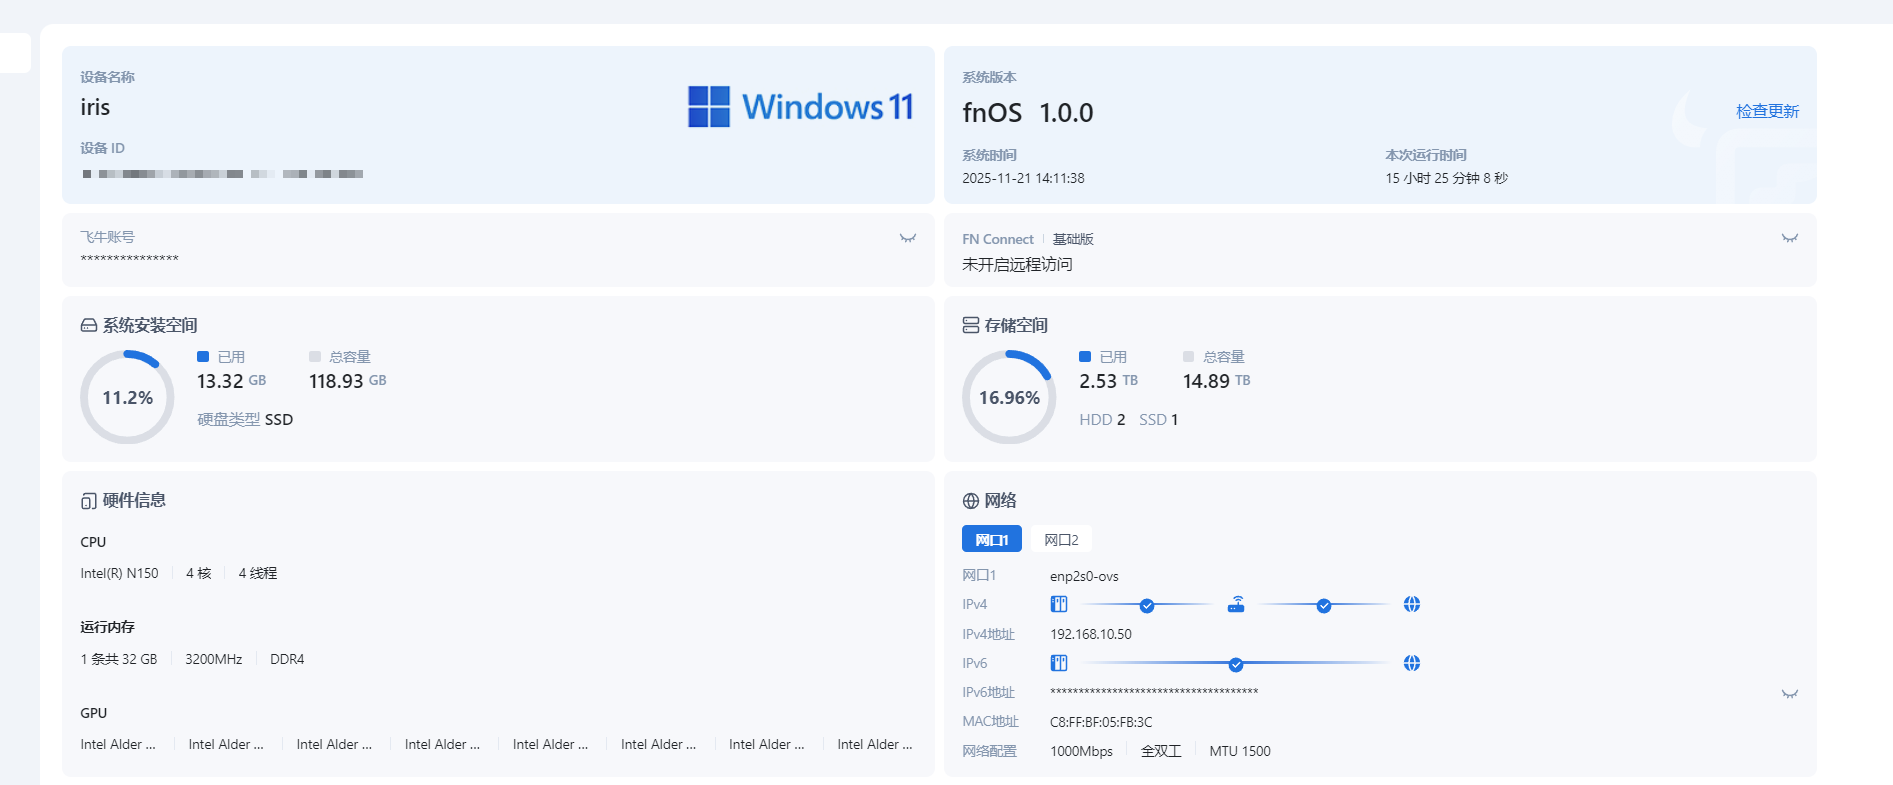Click the NAS device icon in IPv6 row
The width and height of the screenshot is (1893, 785).
(x=1059, y=663)
